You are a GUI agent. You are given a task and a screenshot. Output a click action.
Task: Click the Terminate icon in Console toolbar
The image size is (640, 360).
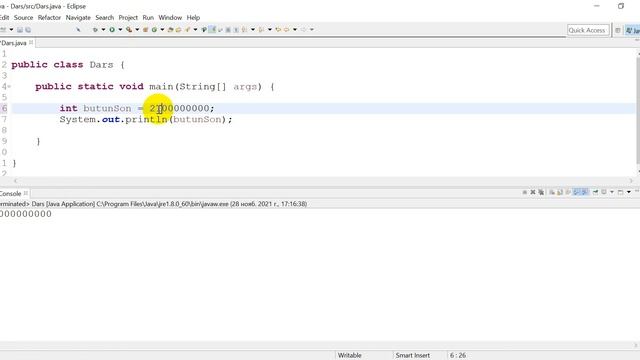tap(524, 192)
